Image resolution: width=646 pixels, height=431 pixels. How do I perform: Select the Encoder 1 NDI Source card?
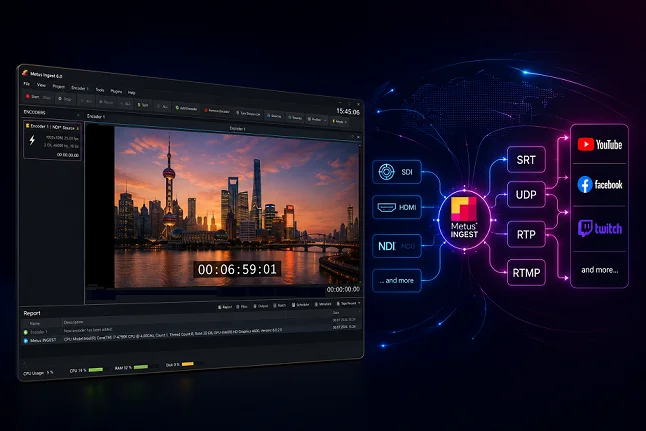(x=52, y=141)
